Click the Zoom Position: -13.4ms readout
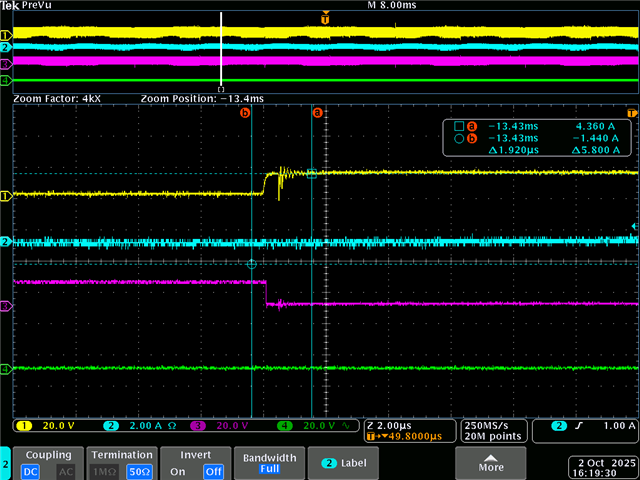The height and width of the screenshot is (480, 640). point(202,98)
